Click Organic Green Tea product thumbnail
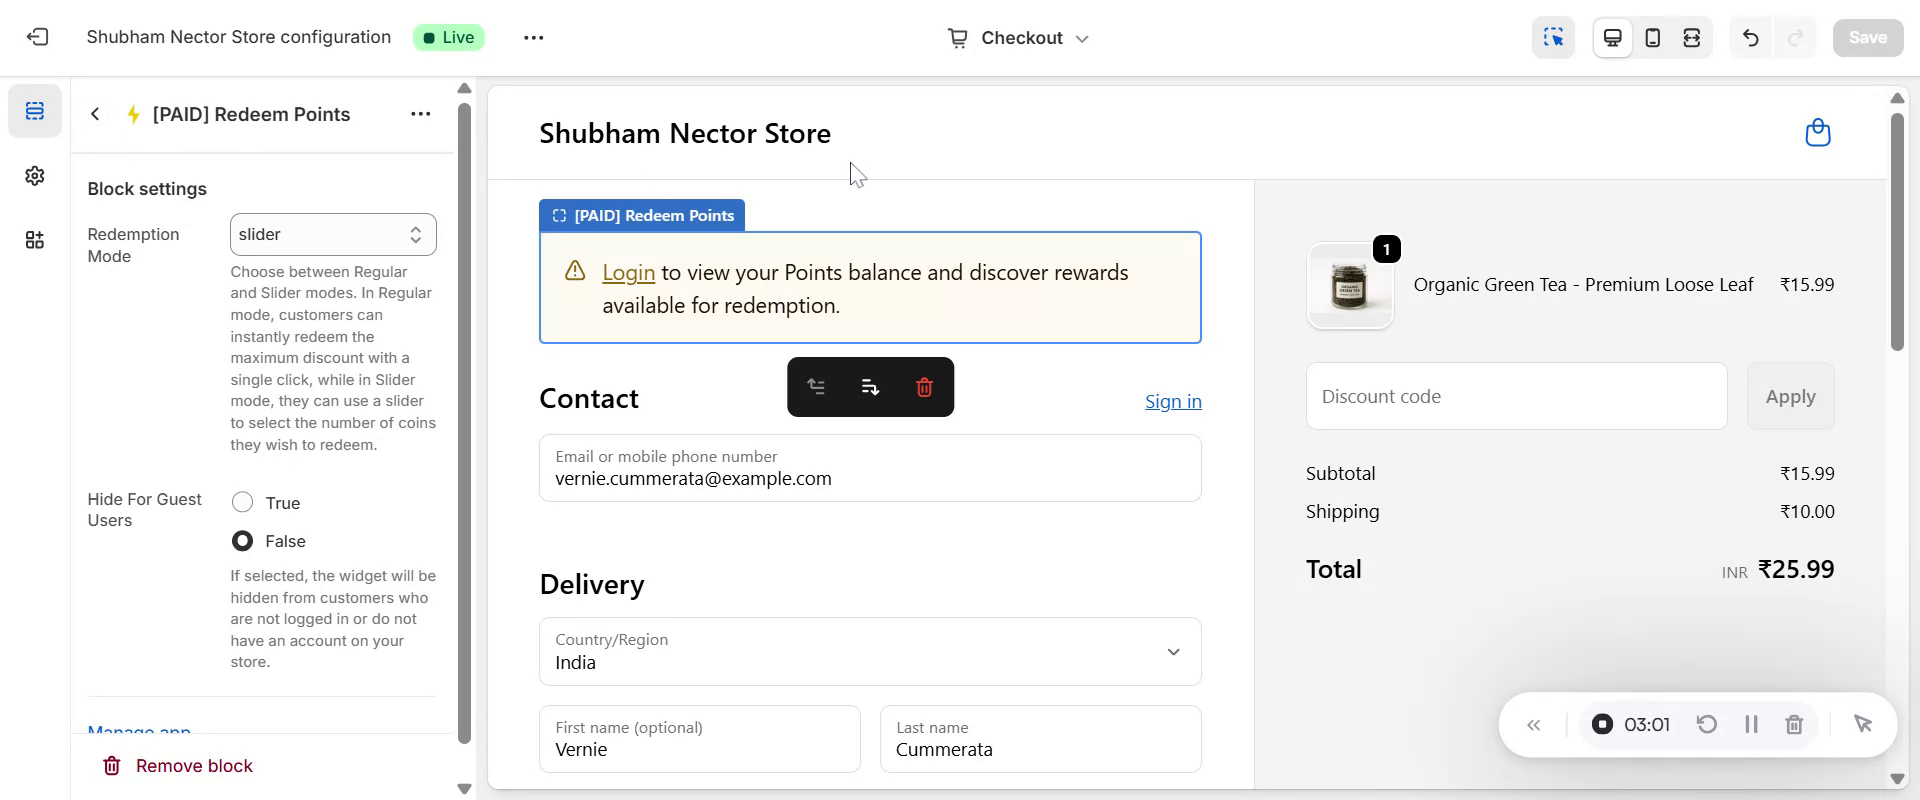The width and height of the screenshot is (1920, 800). tap(1350, 286)
